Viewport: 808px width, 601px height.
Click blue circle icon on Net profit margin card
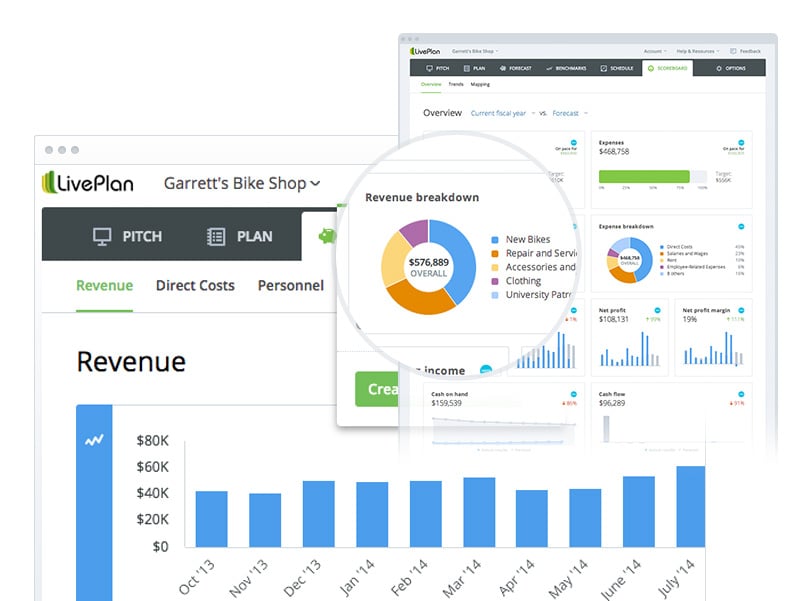741,310
